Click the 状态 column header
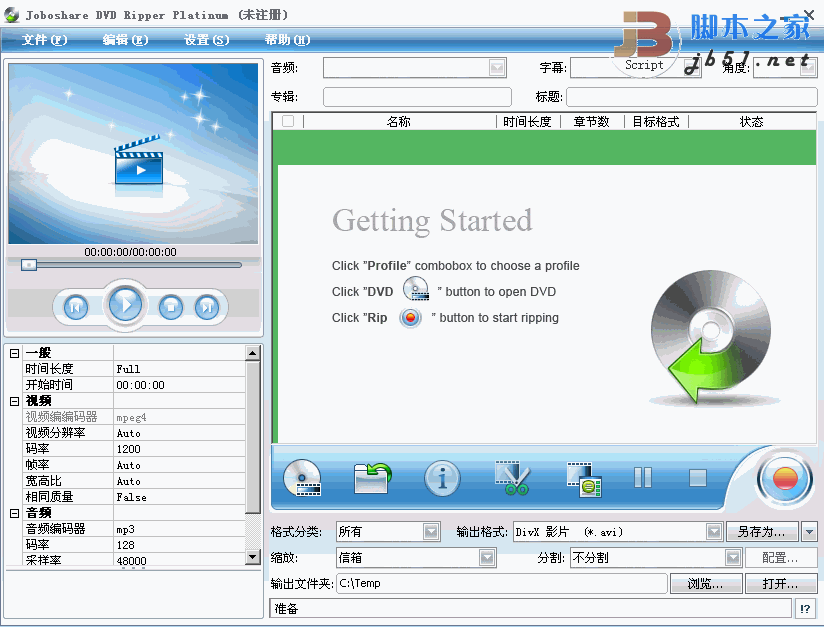This screenshot has width=824, height=627. click(x=751, y=122)
